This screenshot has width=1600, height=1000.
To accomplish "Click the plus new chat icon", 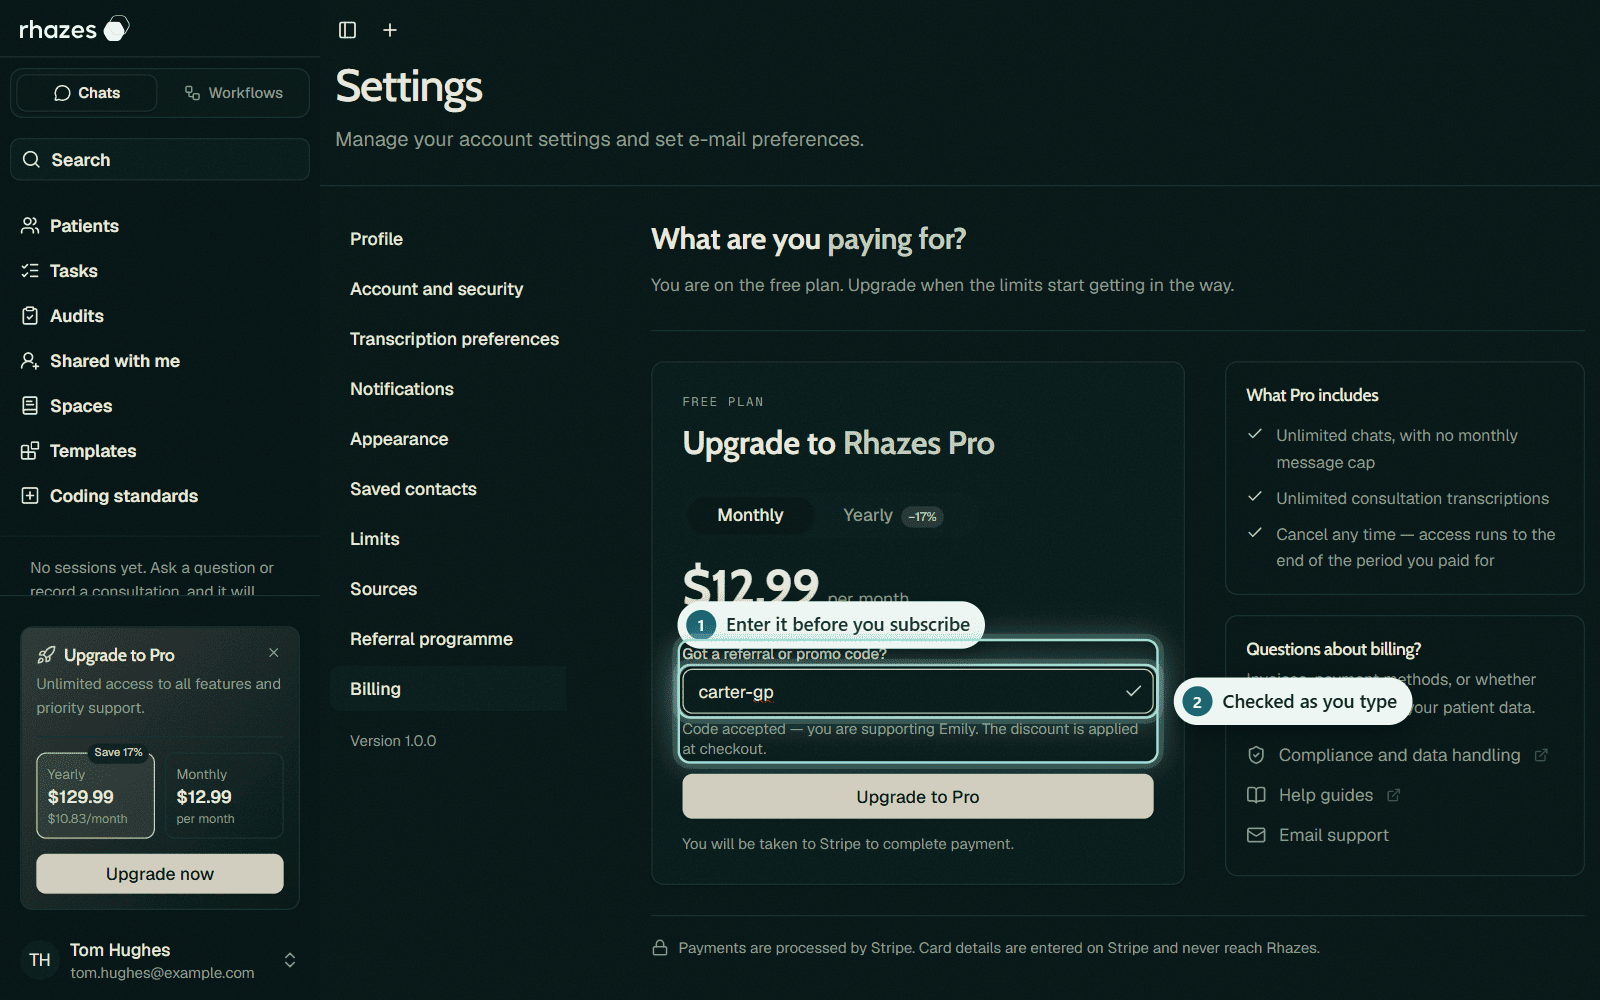I will pos(390,30).
